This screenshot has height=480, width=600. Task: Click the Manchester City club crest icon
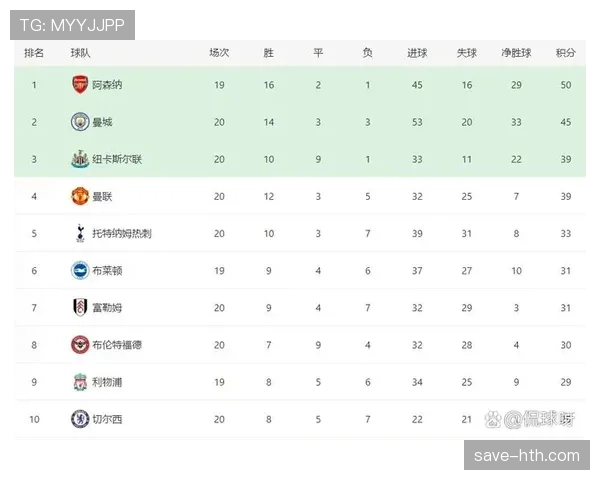80,122
